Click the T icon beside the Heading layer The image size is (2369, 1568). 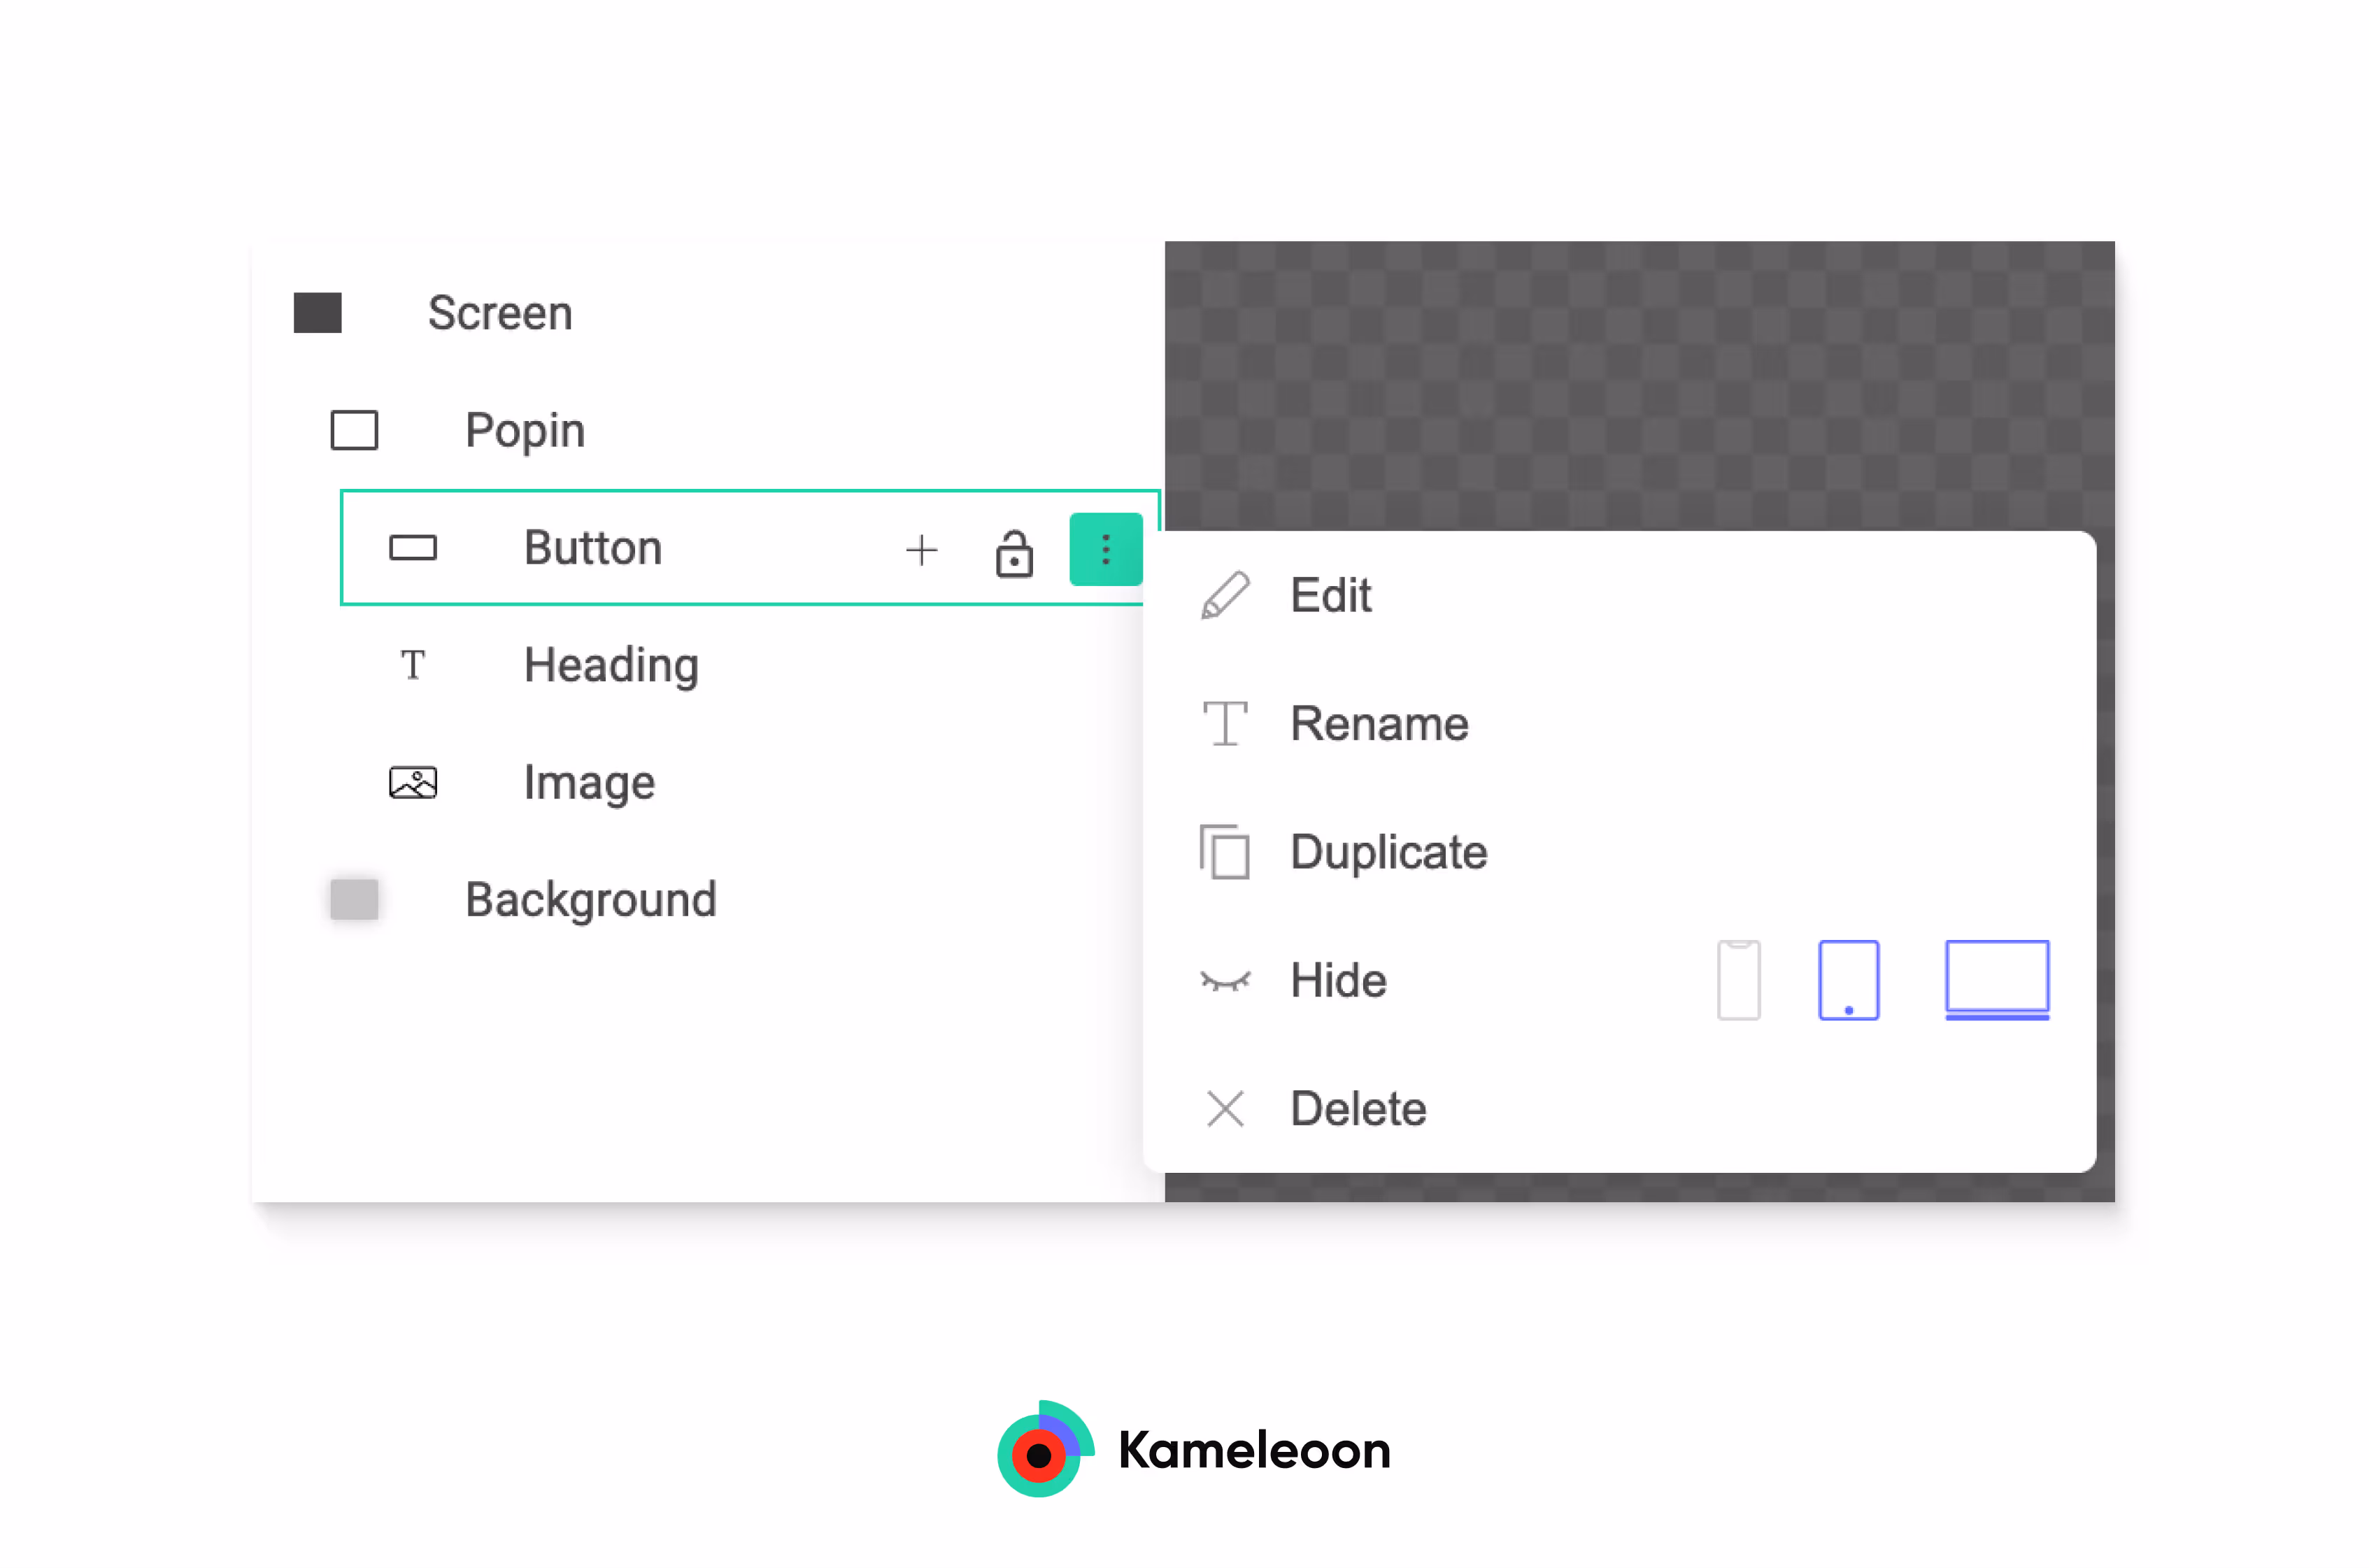coord(412,664)
